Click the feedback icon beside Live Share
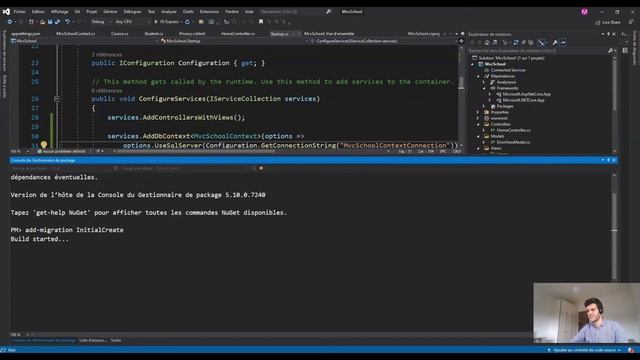Screen dimensions: 640x360 (631, 22)
